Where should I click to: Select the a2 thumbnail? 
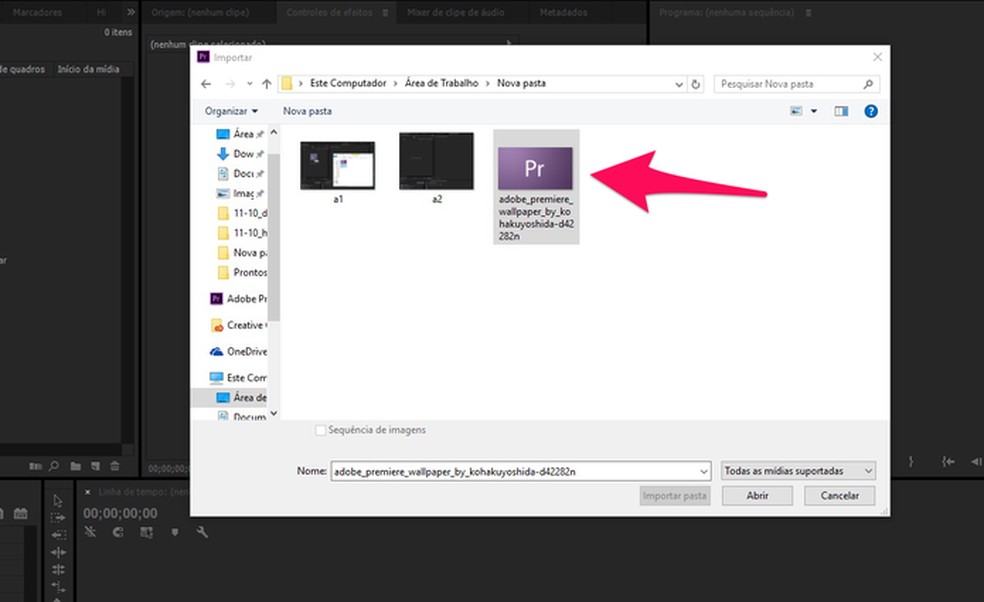pyautogui.click(x=437, y=161)
